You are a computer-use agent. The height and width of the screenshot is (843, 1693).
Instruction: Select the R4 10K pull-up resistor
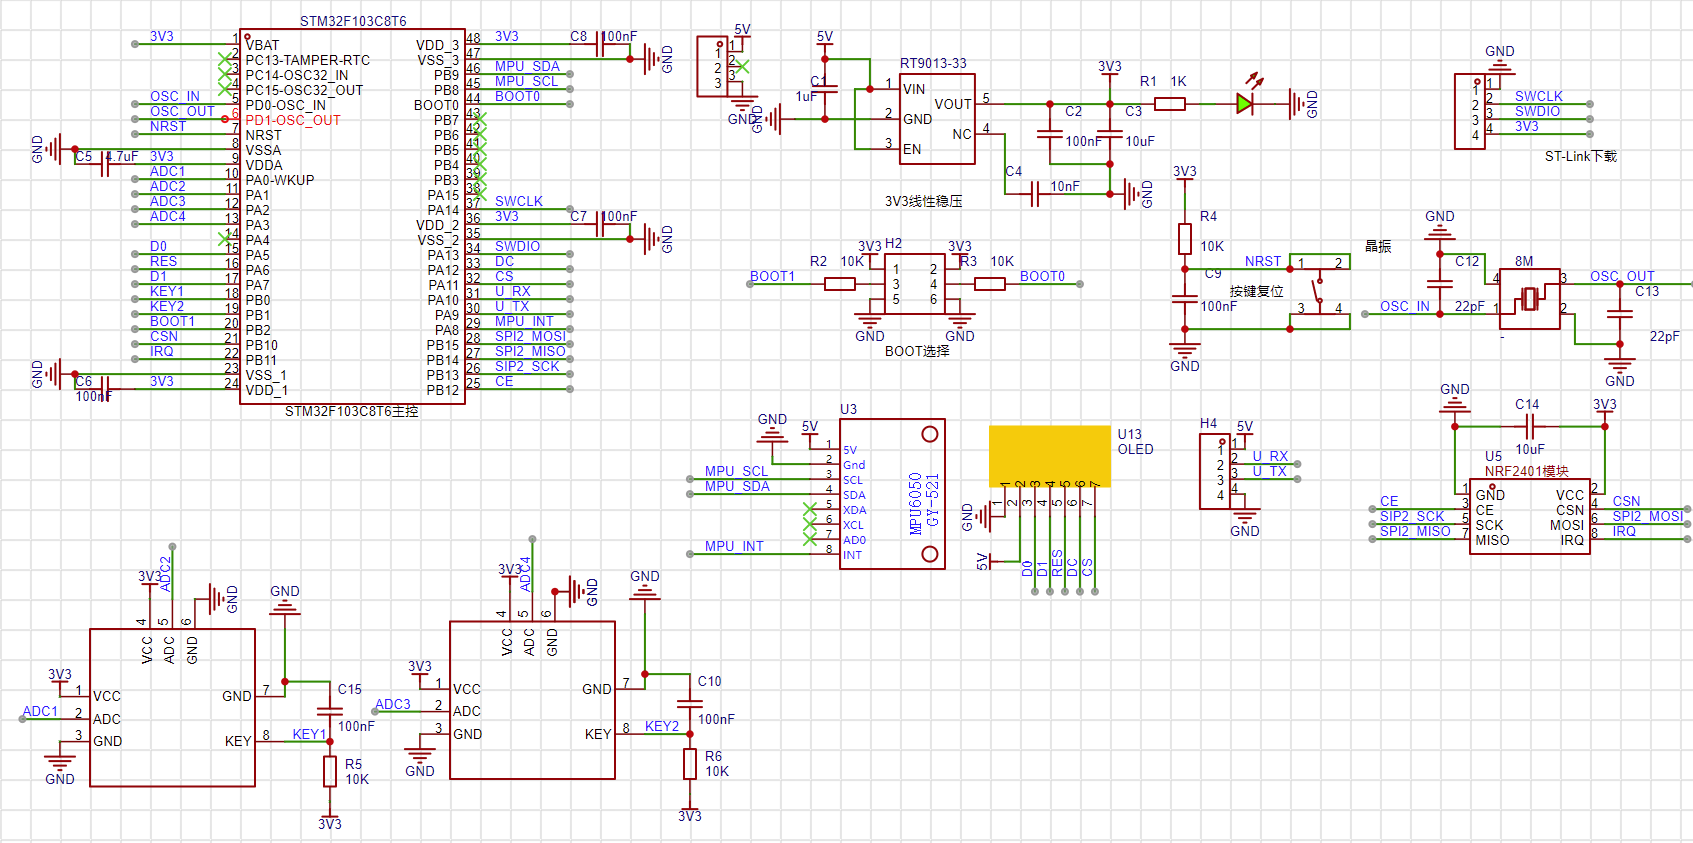click(x=1185, y=239)
